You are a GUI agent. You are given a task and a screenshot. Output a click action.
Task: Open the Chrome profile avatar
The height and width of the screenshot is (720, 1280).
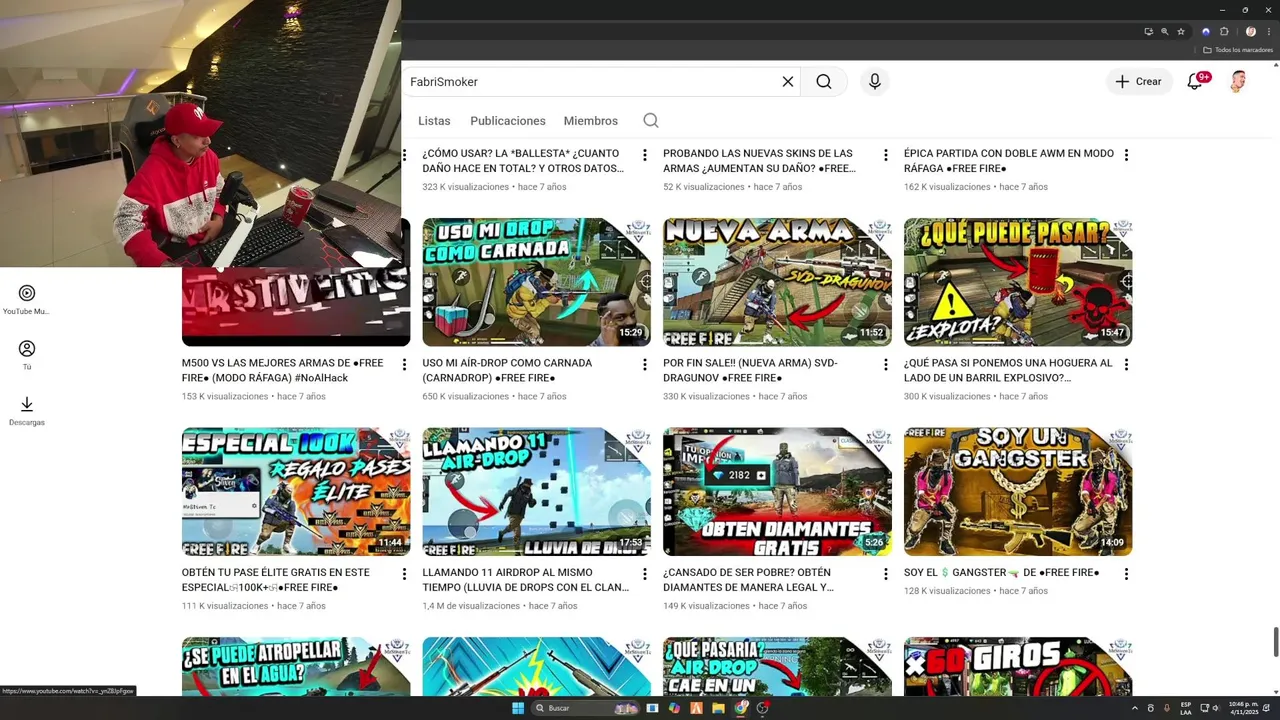pyautogui.click(x=1250, y=32)
